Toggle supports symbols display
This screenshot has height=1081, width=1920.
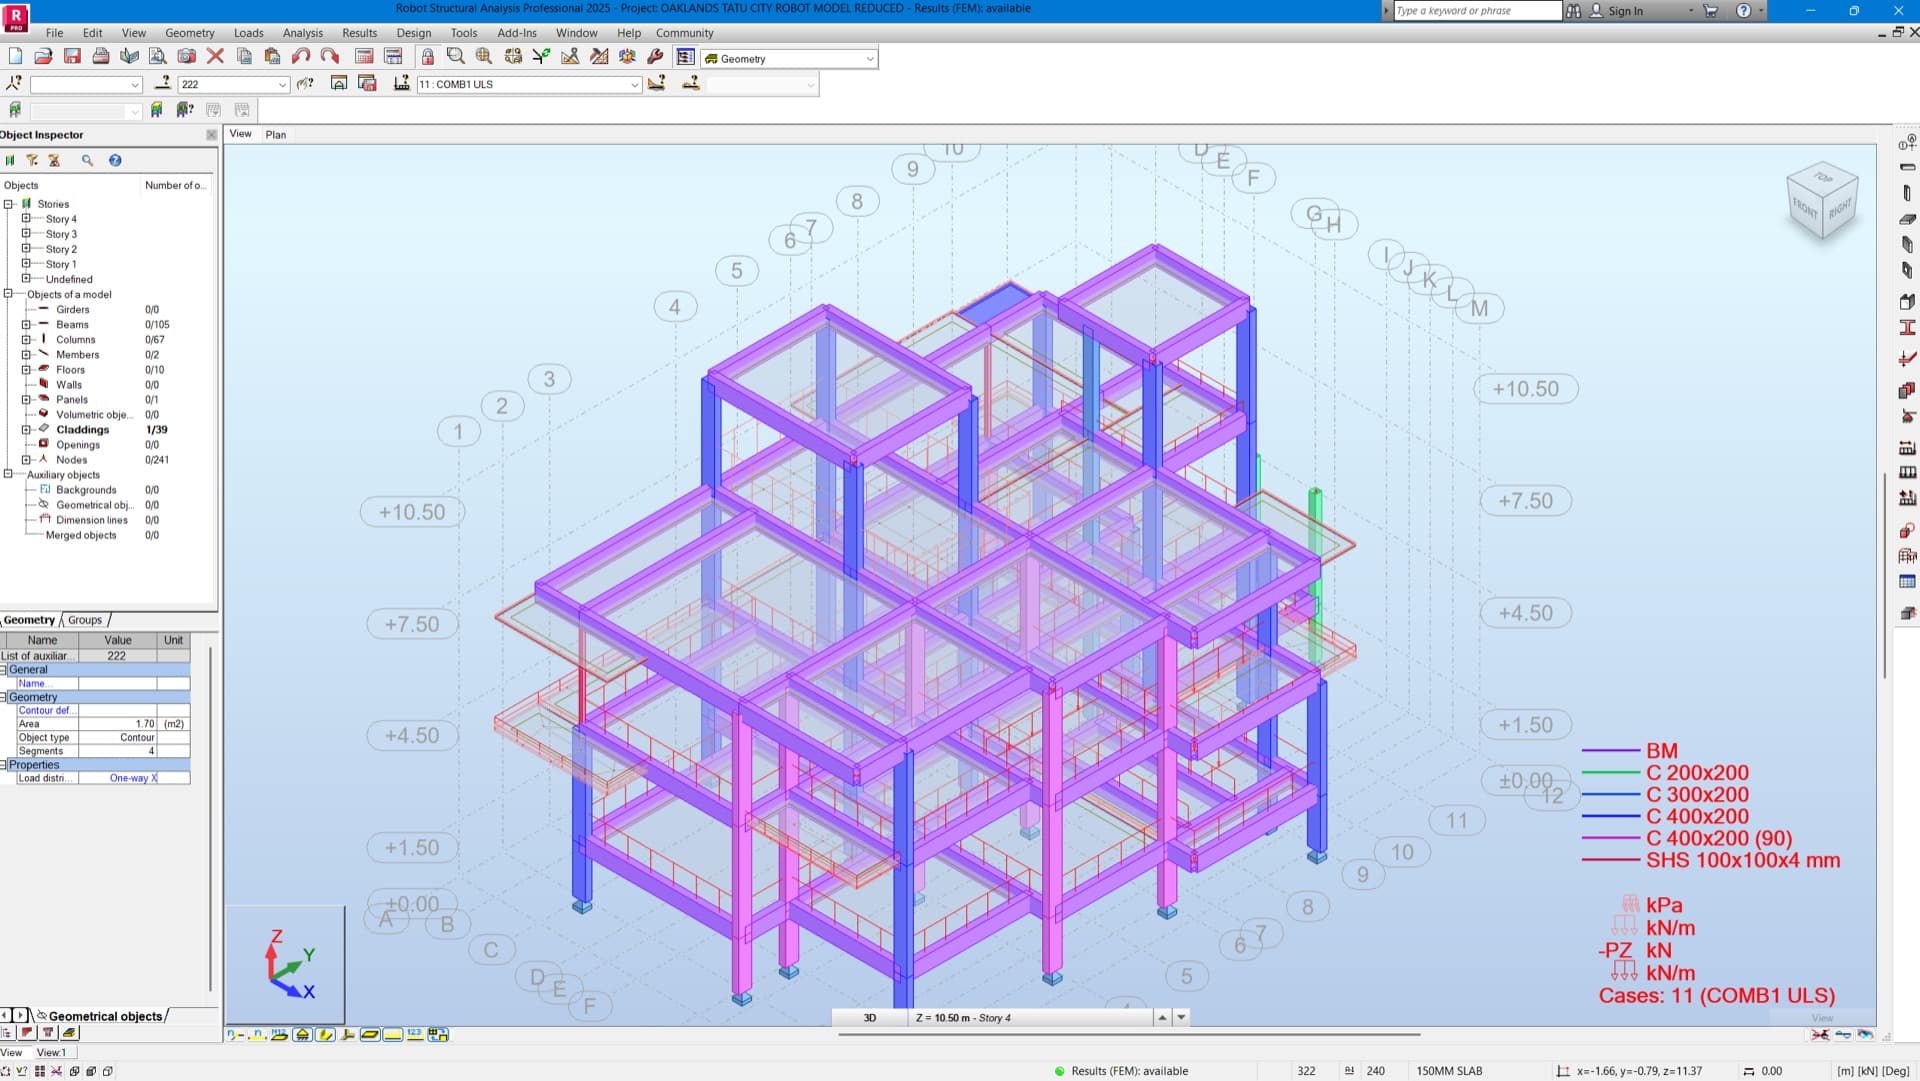(302, 1034)
